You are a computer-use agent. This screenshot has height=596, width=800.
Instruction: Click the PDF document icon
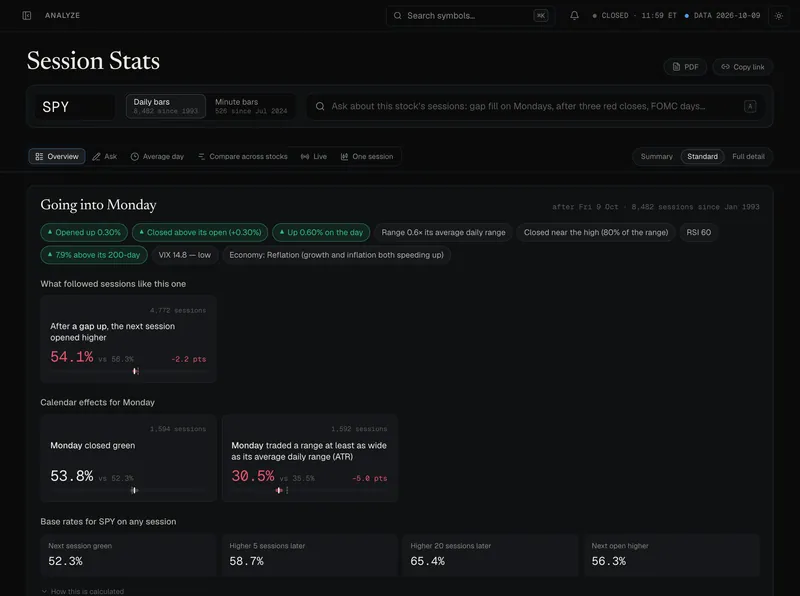point(676,67)
